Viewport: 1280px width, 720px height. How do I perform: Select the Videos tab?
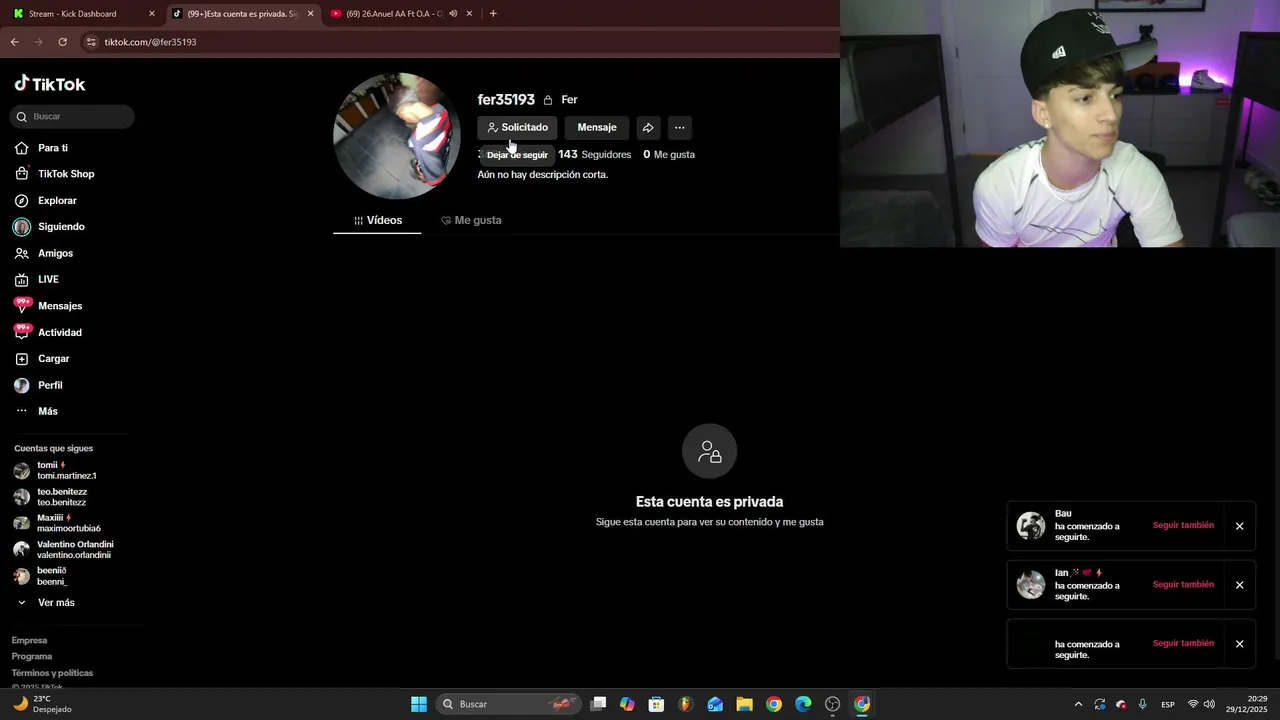377,221
